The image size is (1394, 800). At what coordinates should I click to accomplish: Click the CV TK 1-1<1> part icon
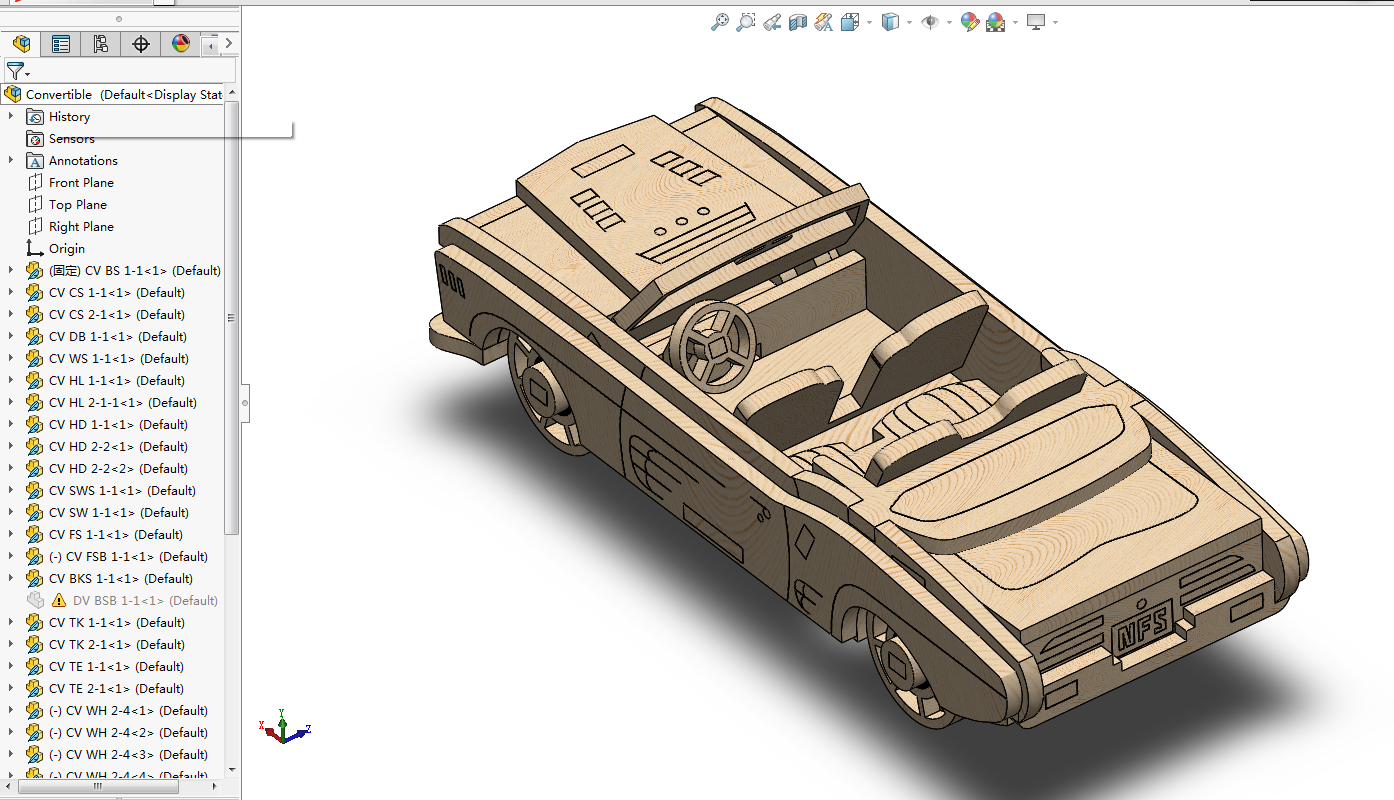click(35, 622)
